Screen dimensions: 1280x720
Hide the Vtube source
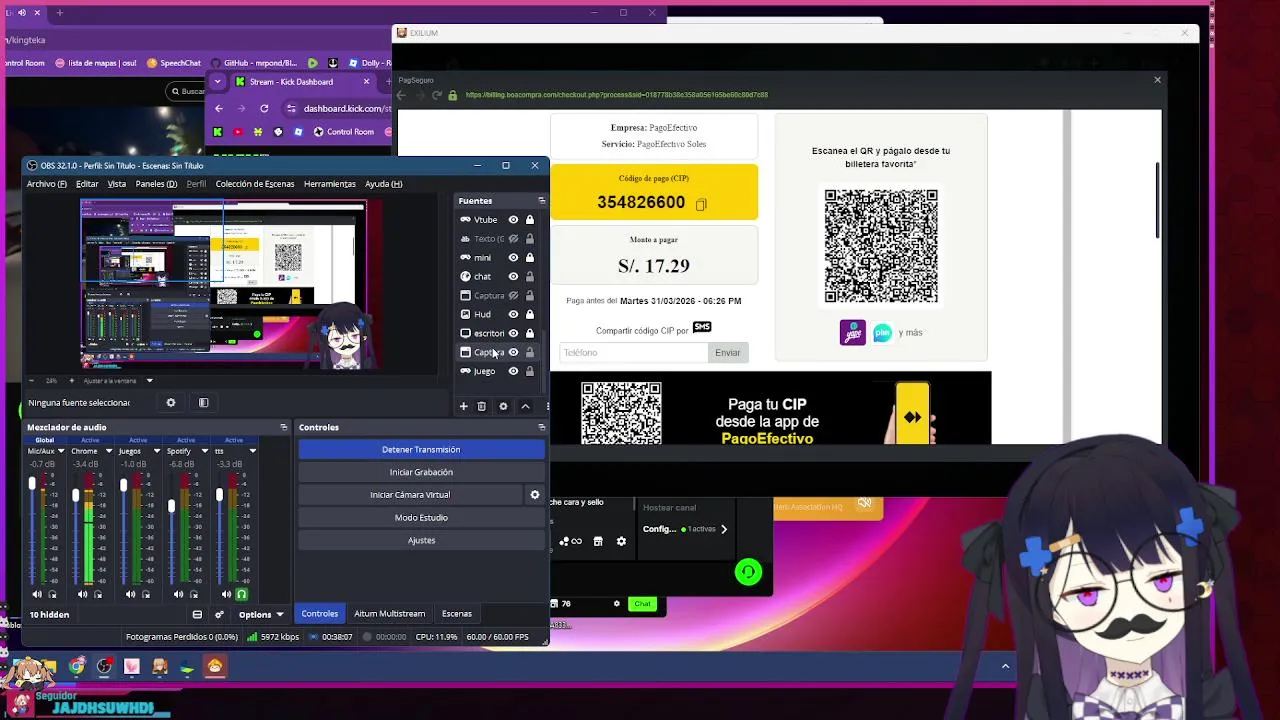513,220
